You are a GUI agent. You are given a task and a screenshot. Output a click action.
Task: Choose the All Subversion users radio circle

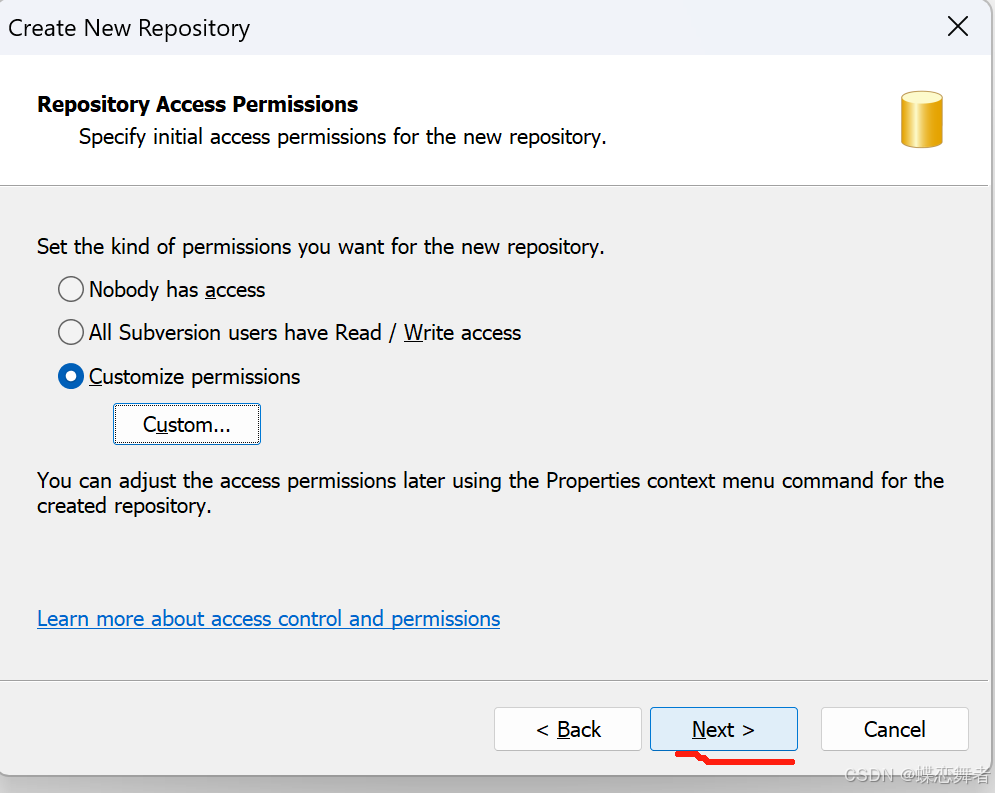click(x=70, y=332)
